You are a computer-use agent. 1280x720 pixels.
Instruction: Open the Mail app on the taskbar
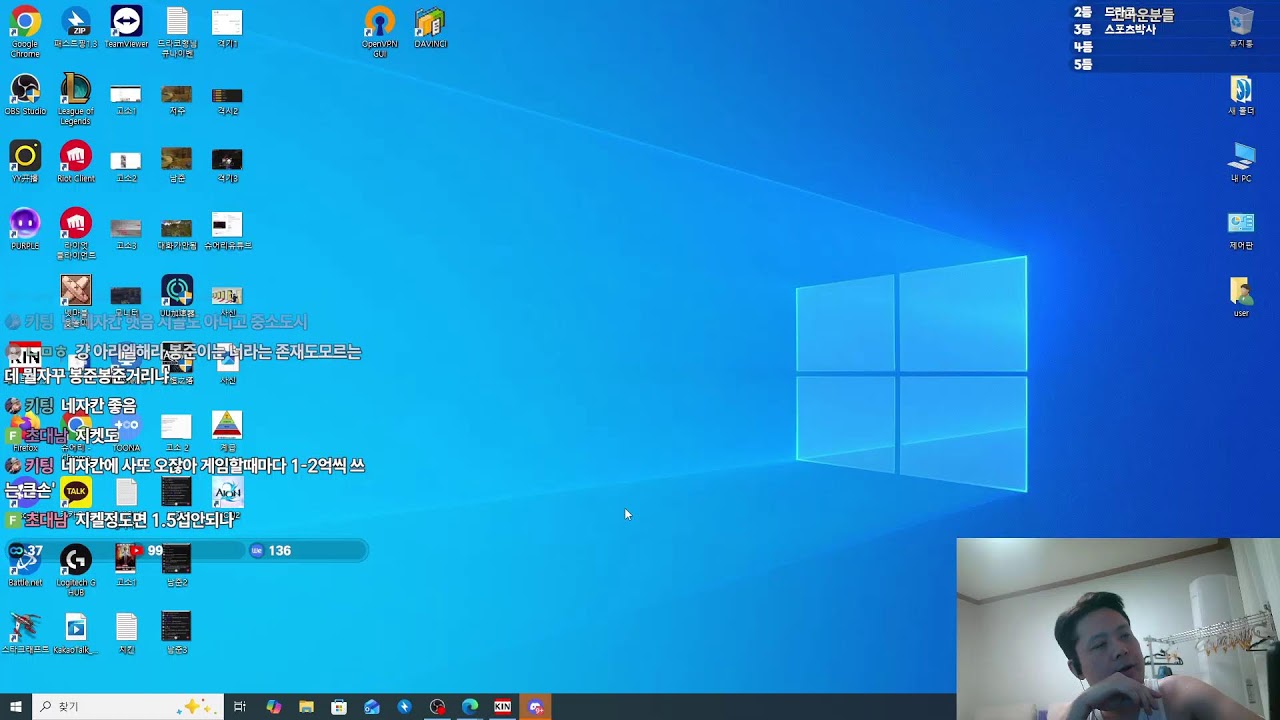(372, 707)
